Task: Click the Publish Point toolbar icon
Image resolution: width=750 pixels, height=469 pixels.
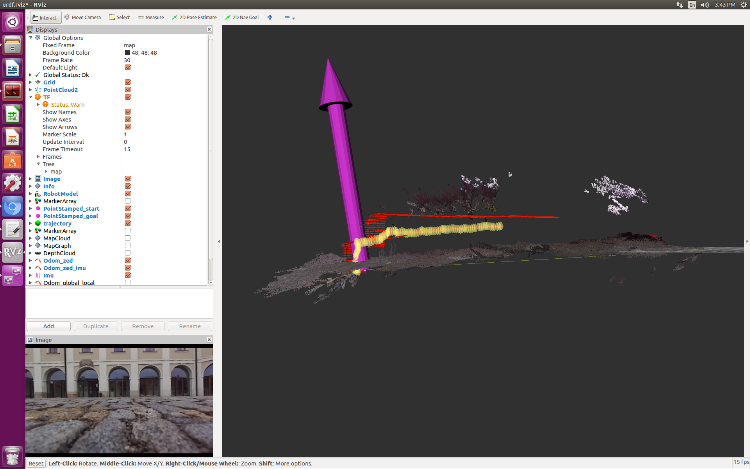Action: [x=270, y=17]
